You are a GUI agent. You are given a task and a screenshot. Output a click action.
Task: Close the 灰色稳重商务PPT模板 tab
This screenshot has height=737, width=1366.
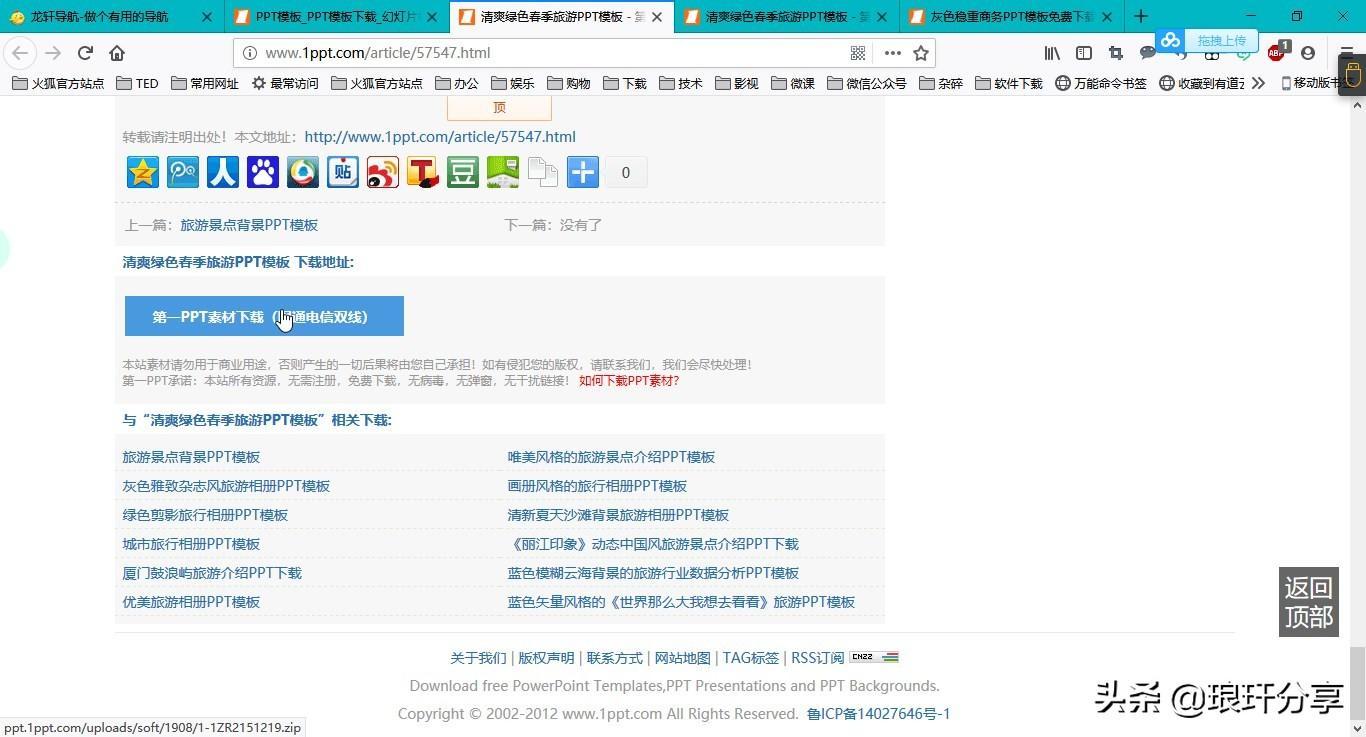[x=1106, y=16]
